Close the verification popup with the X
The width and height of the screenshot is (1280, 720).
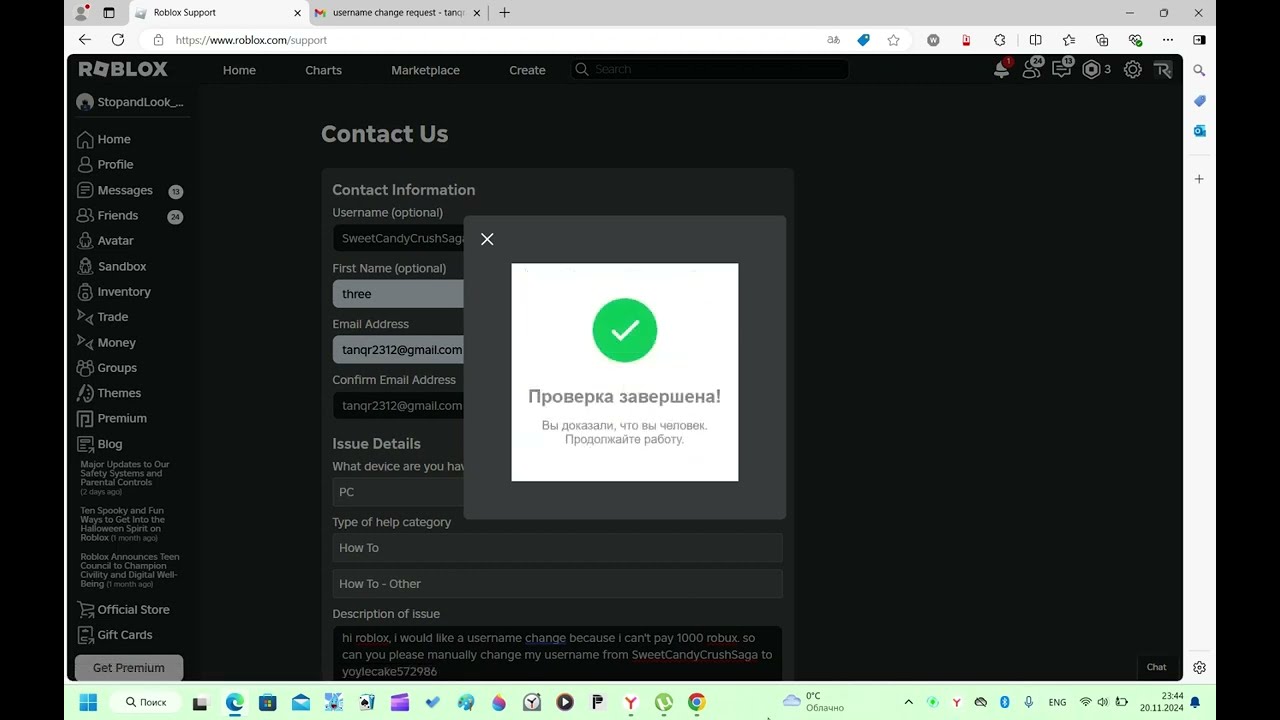[x=487, y=239]
